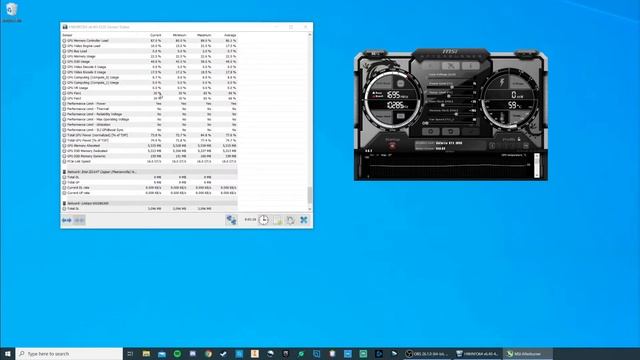This screenshot has height=360, width=640.
Task: Select Performance Limit - Utilization row
Action: pos(149,124)
